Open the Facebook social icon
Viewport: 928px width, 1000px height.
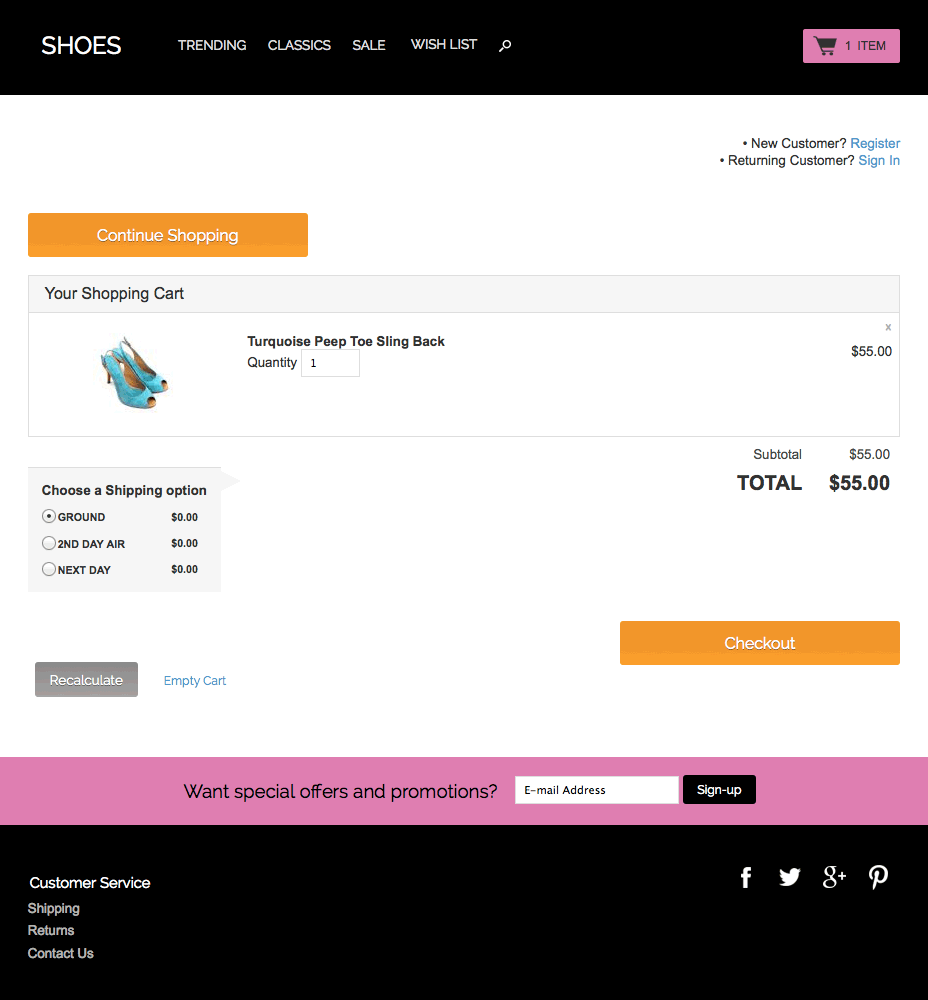746,877
